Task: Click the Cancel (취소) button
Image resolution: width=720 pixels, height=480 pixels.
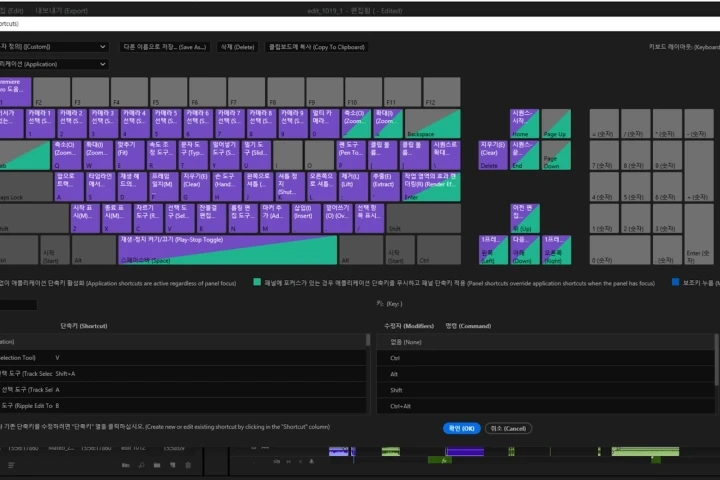Action: [x=508, y=429]
